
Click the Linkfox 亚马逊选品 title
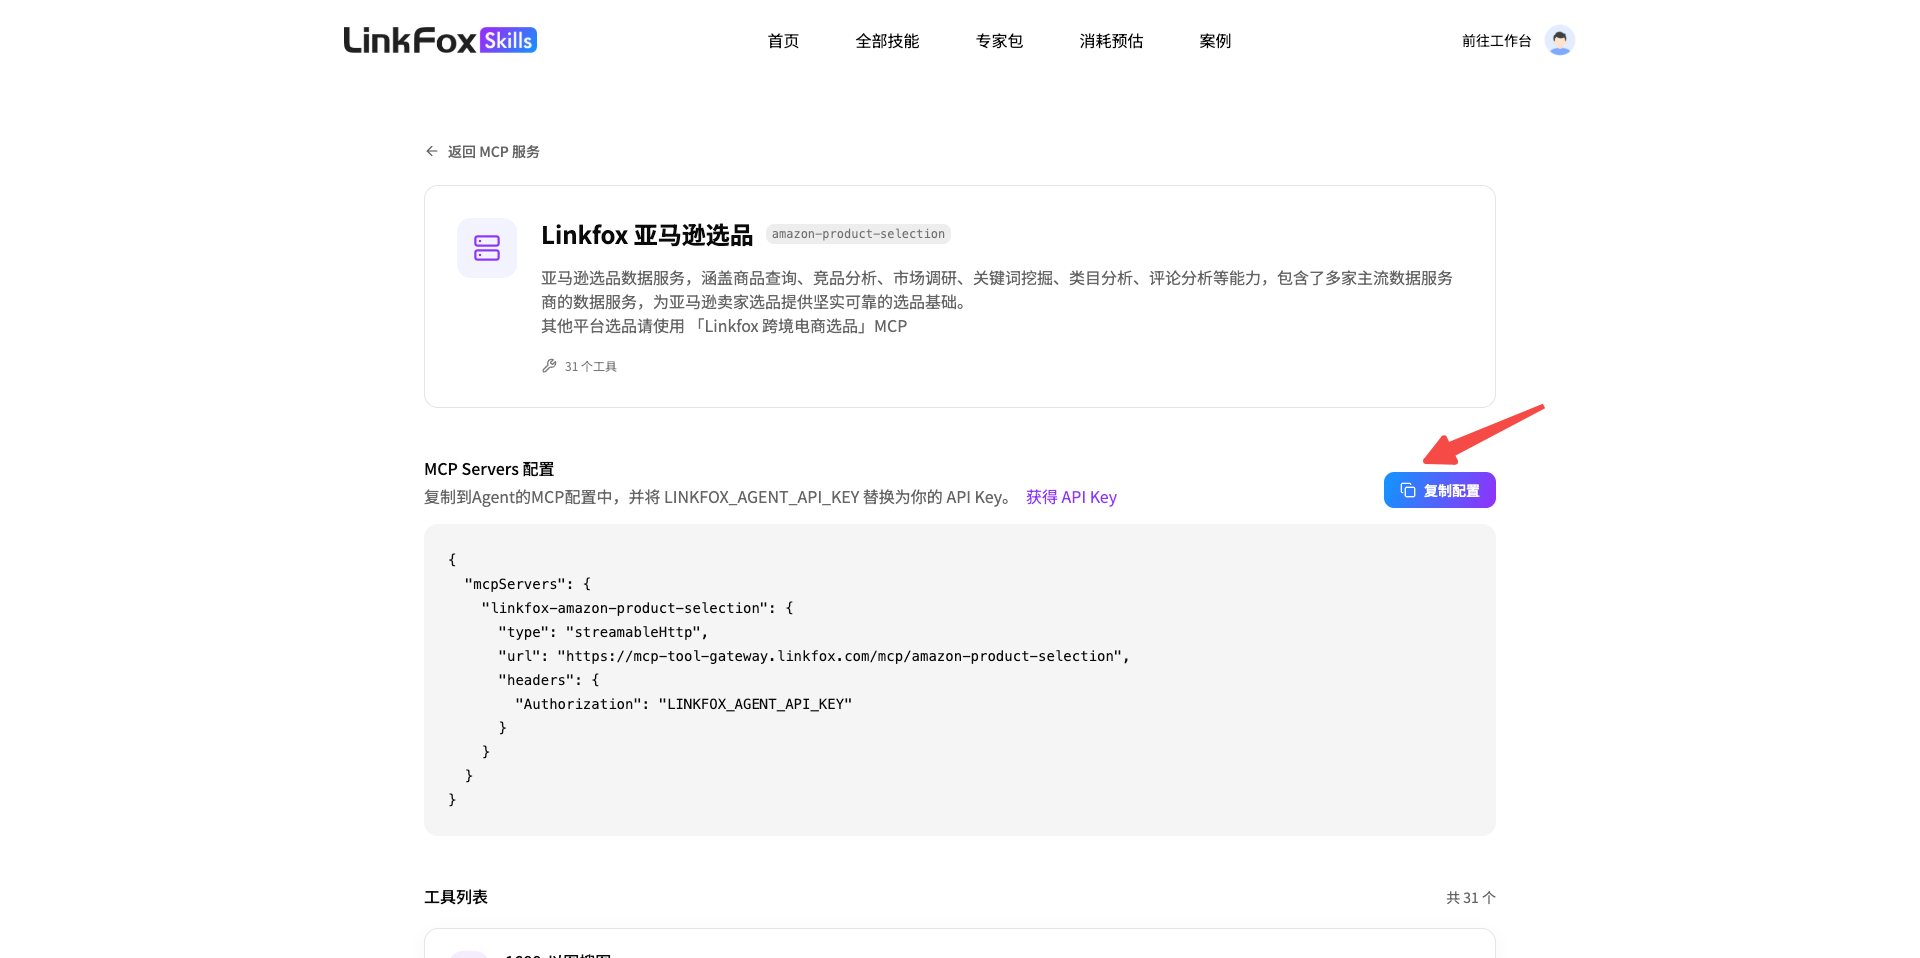click(x=647, y=235)
